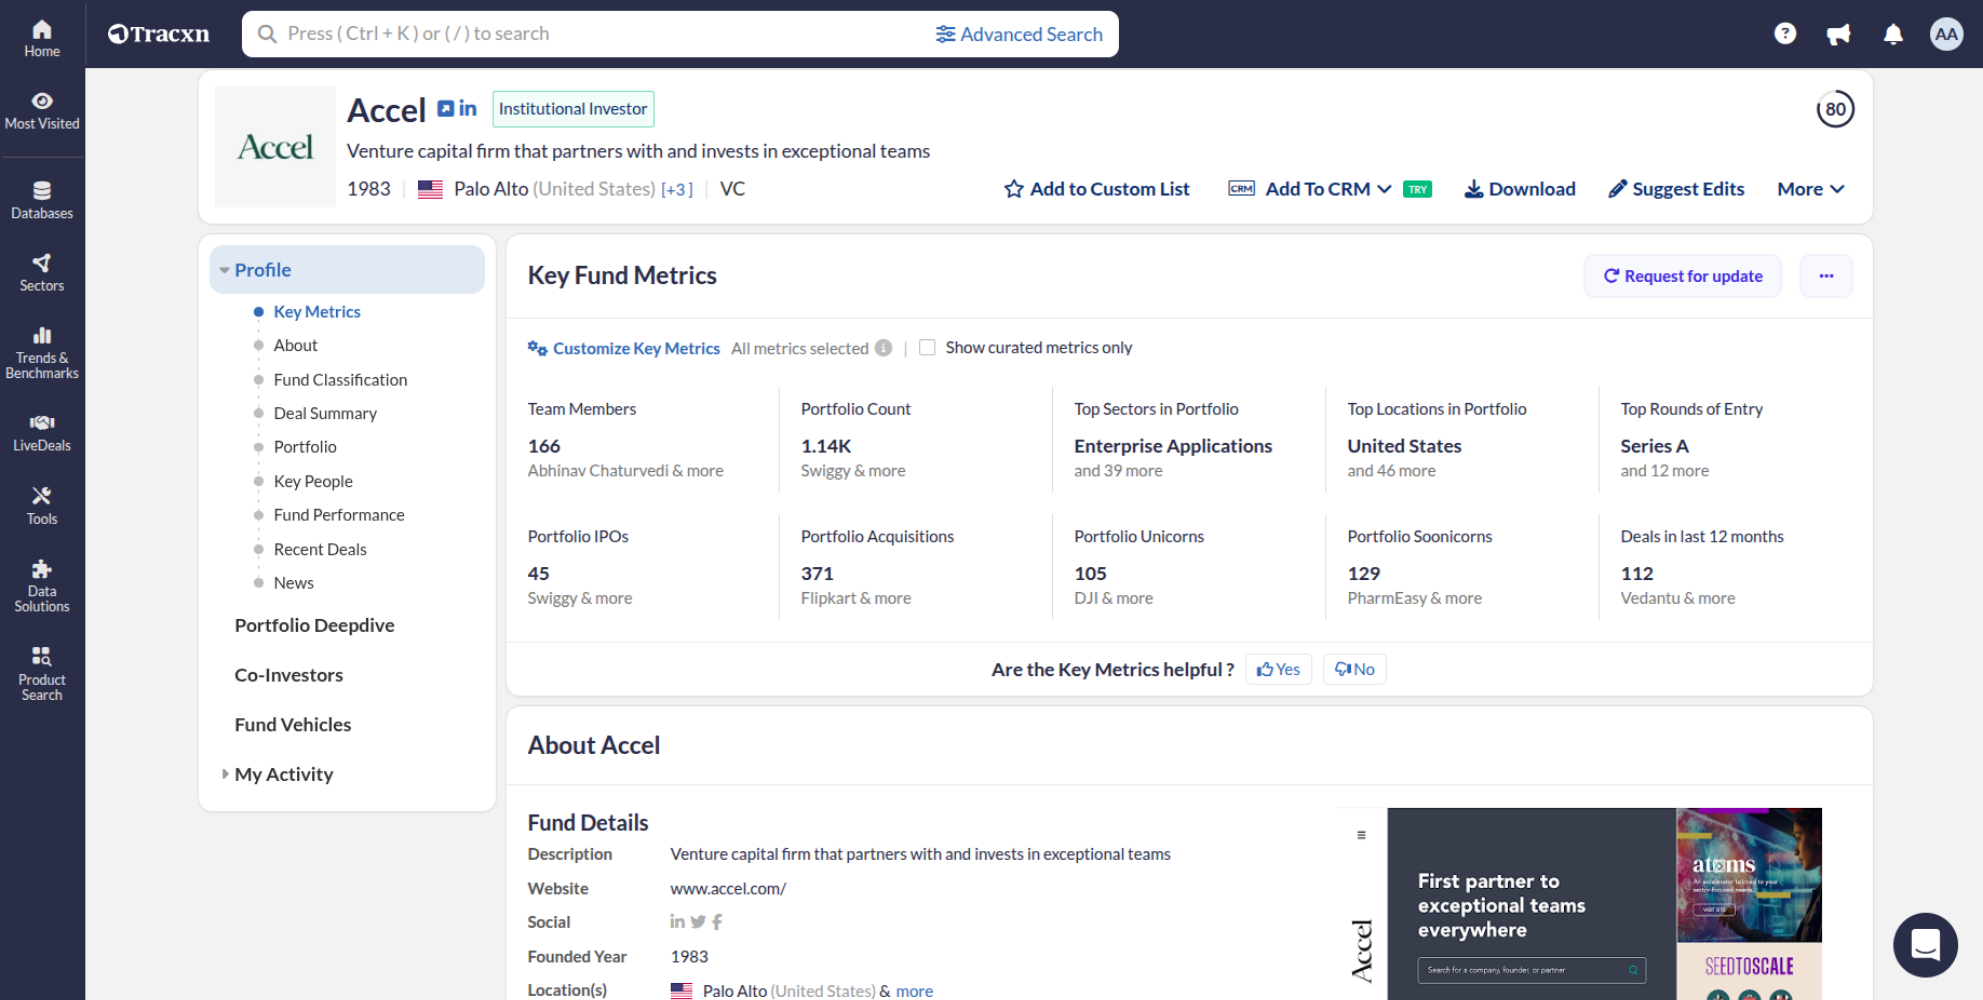Give a thumbs up on Key Metrics helpfulness
Viewport: 1983px width, 1000px height.
pos(1277,669)
